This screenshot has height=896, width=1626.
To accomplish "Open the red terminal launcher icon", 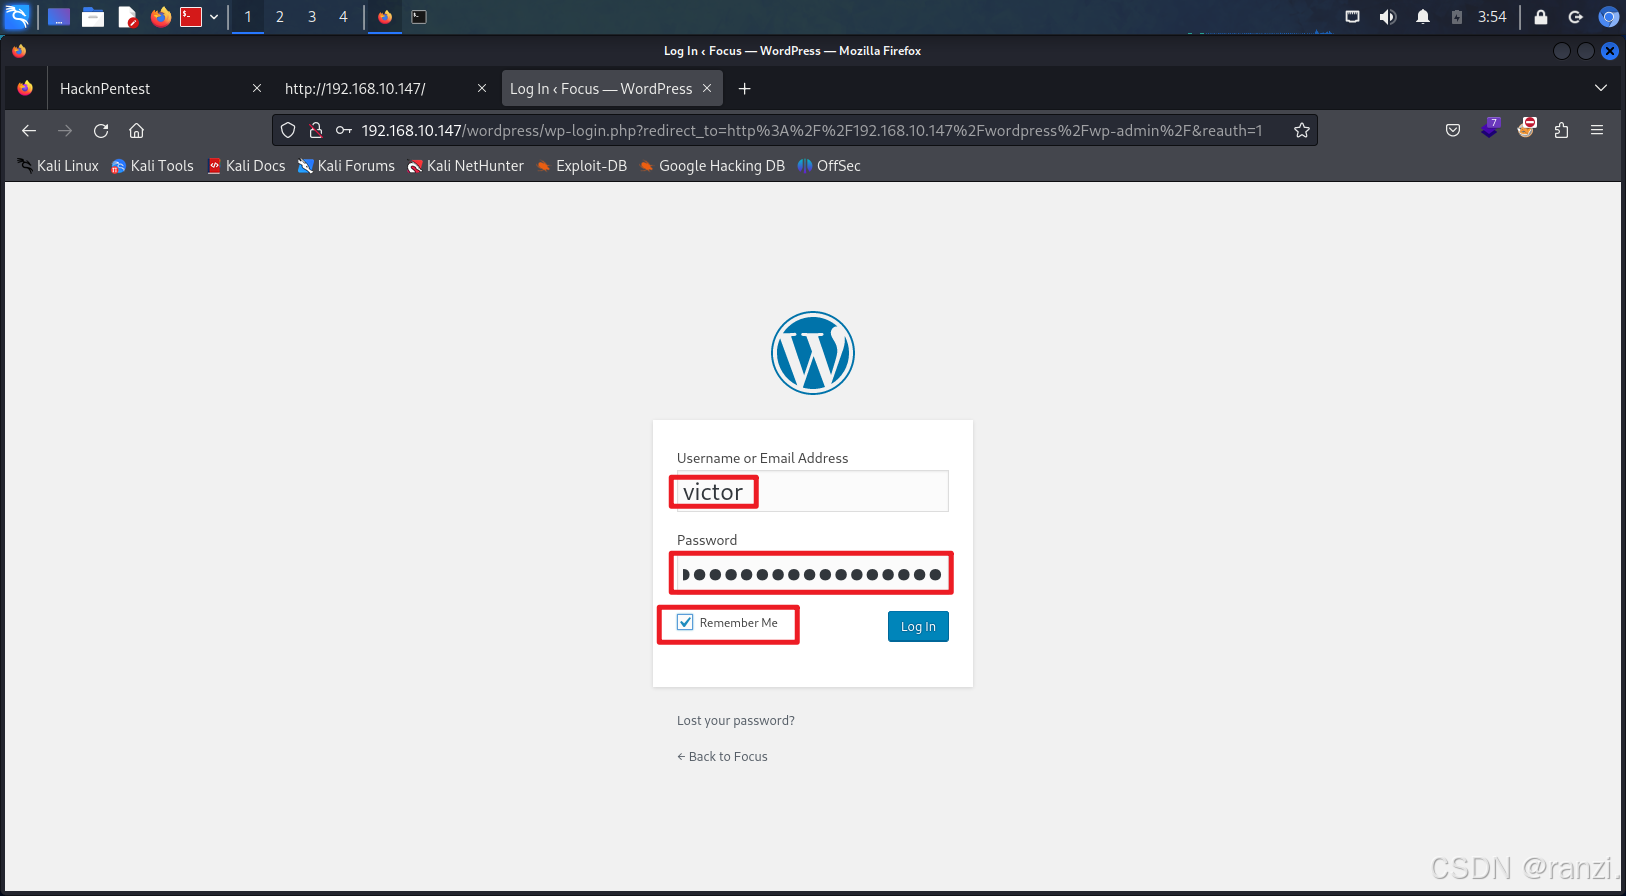I will coord(191,17).
